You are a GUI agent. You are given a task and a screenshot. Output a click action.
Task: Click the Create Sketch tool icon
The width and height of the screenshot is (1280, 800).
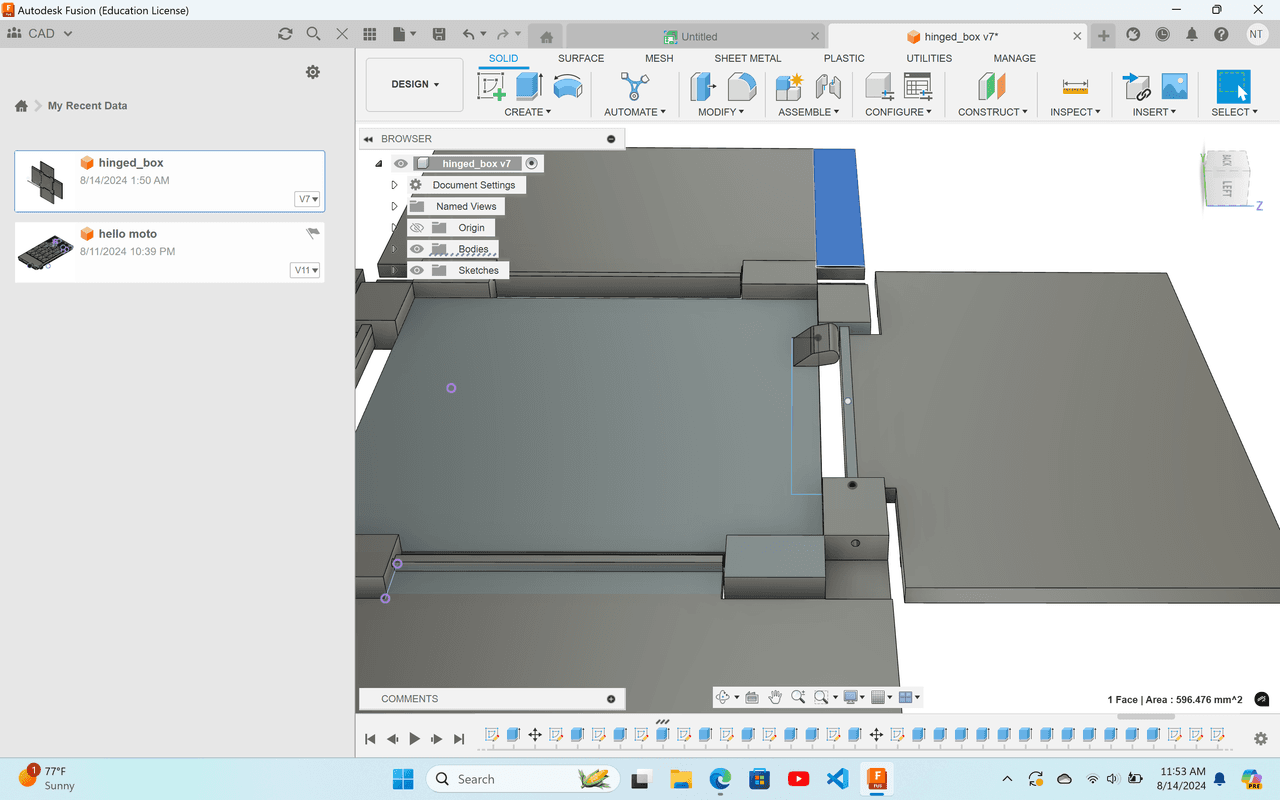coord(492,87)
